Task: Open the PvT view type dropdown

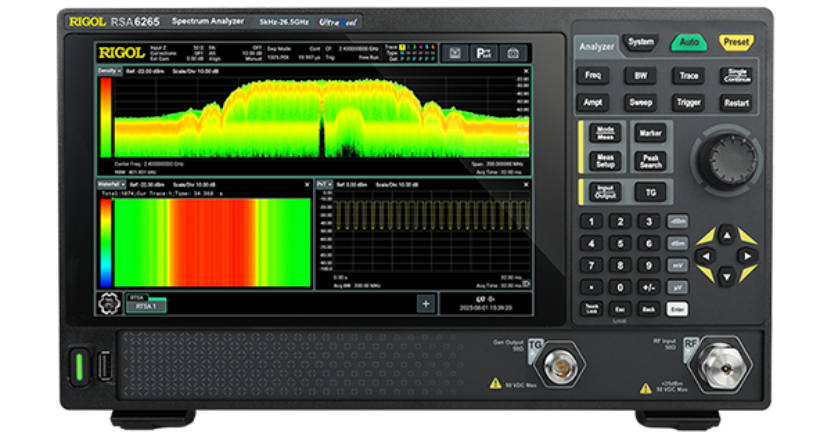Action: point(324,184)
